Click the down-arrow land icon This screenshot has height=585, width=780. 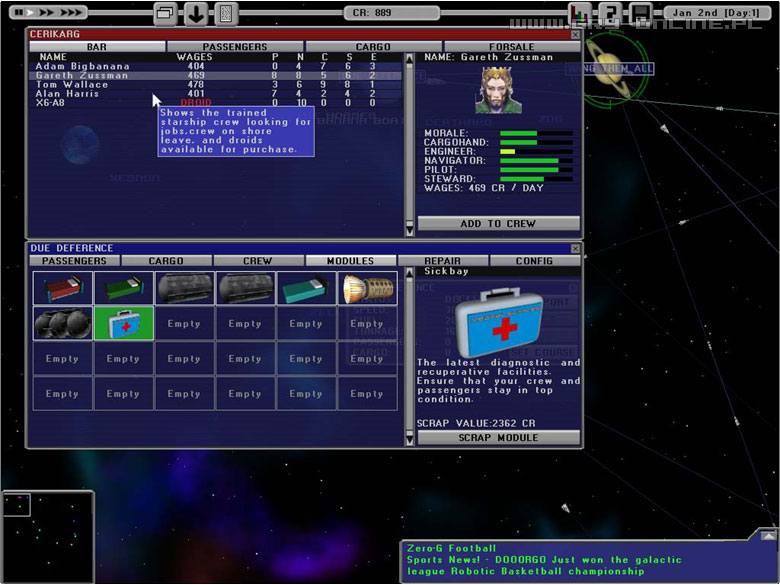click(x=195, y=13)
